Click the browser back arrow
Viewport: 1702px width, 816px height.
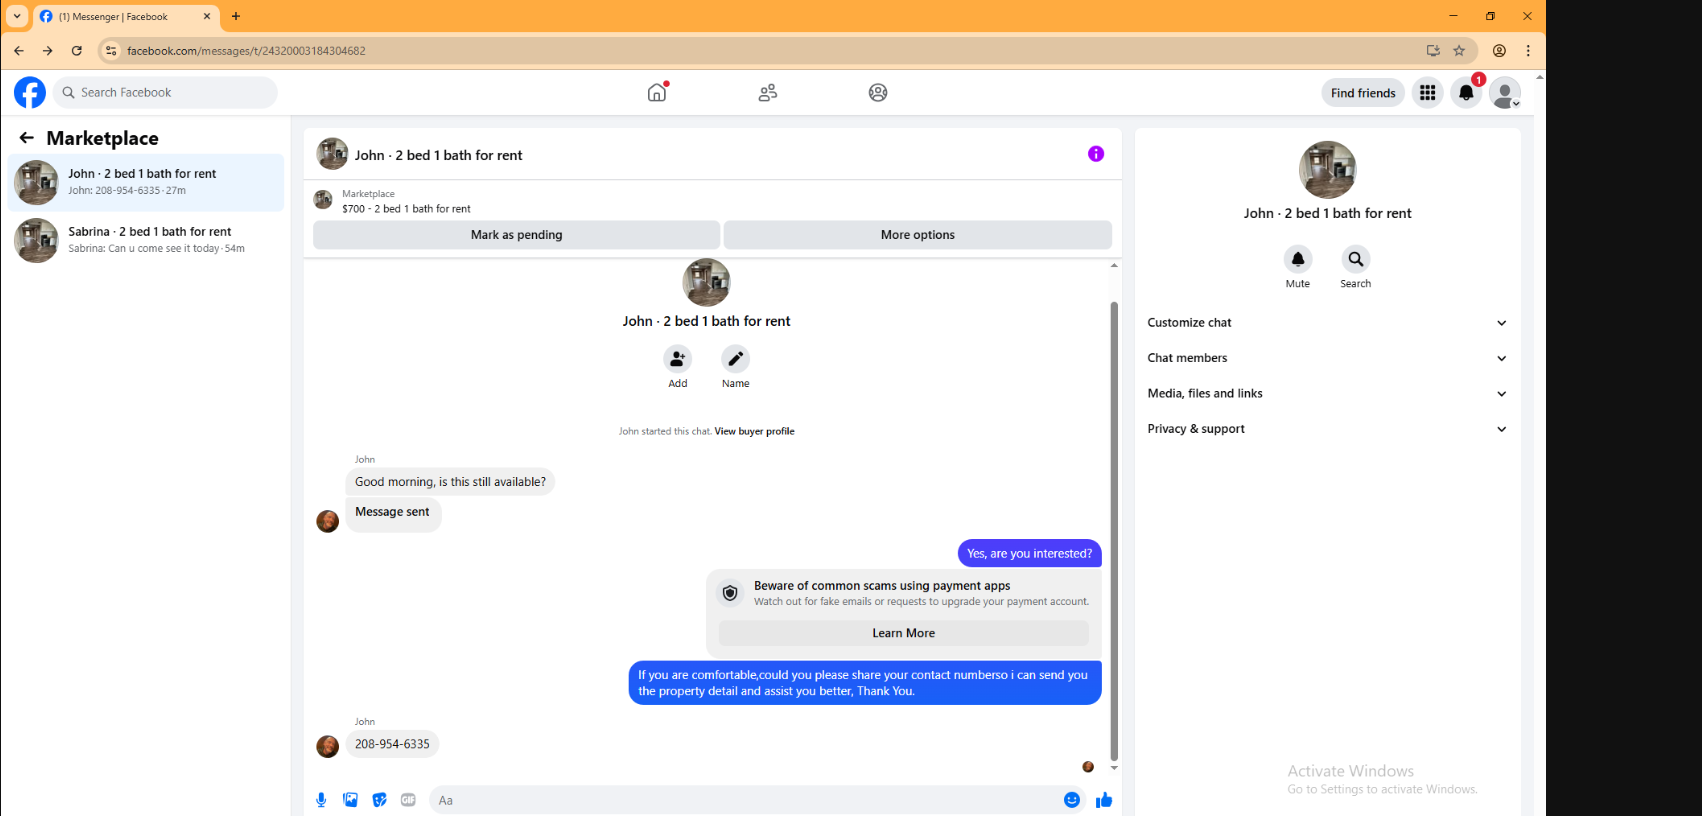click(x=19, y=51)
